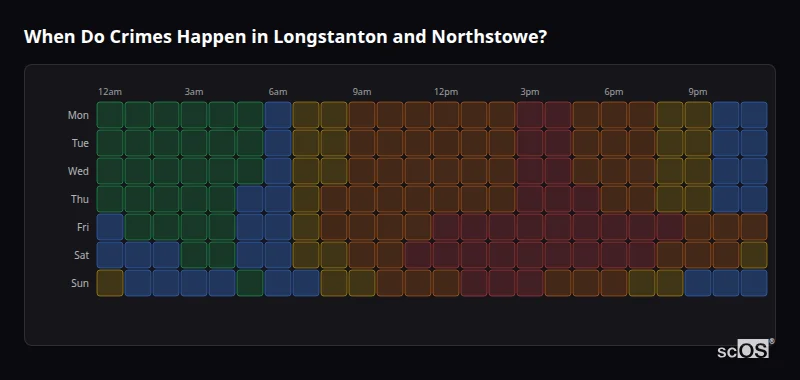Select the Friday 9pm orange cell
800x380 pixels.
pyautogui.click(x=698, y=227)
